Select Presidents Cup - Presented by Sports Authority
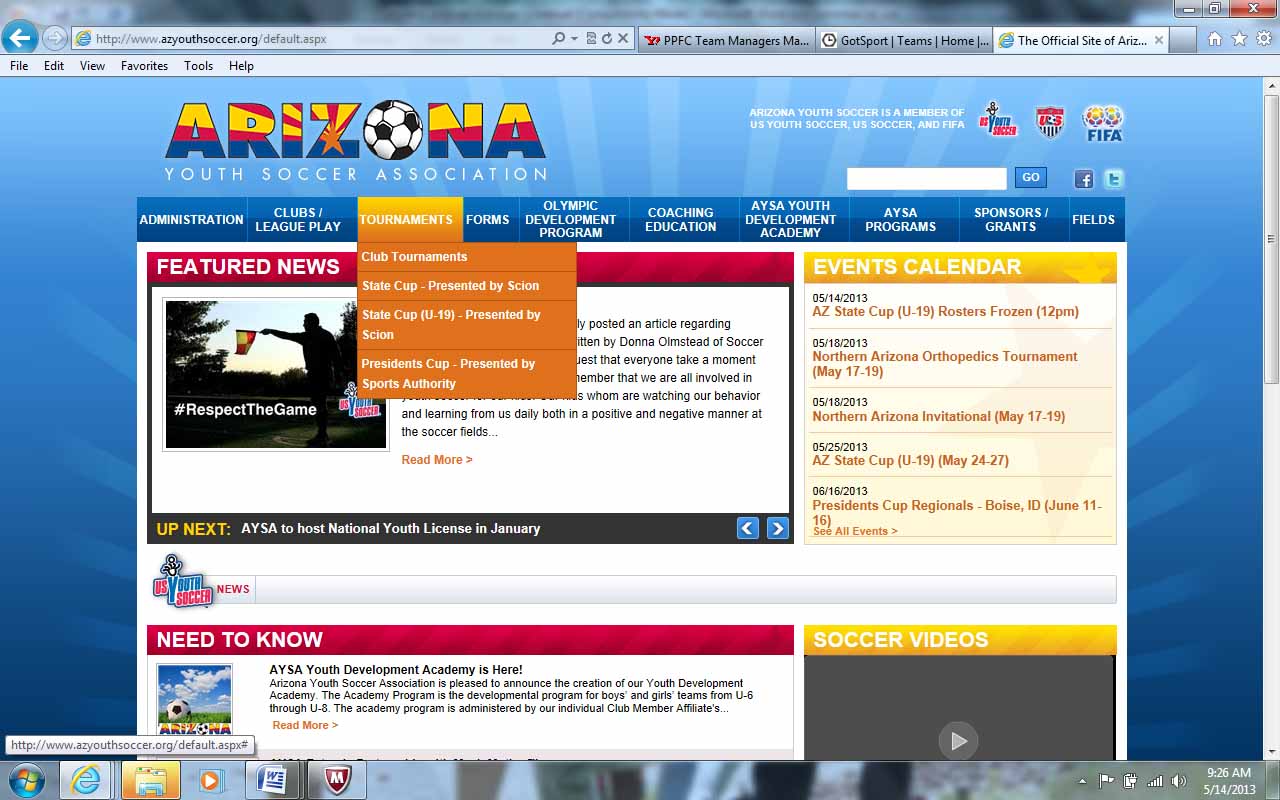The image size is (1280, 800). coord(467,374)
